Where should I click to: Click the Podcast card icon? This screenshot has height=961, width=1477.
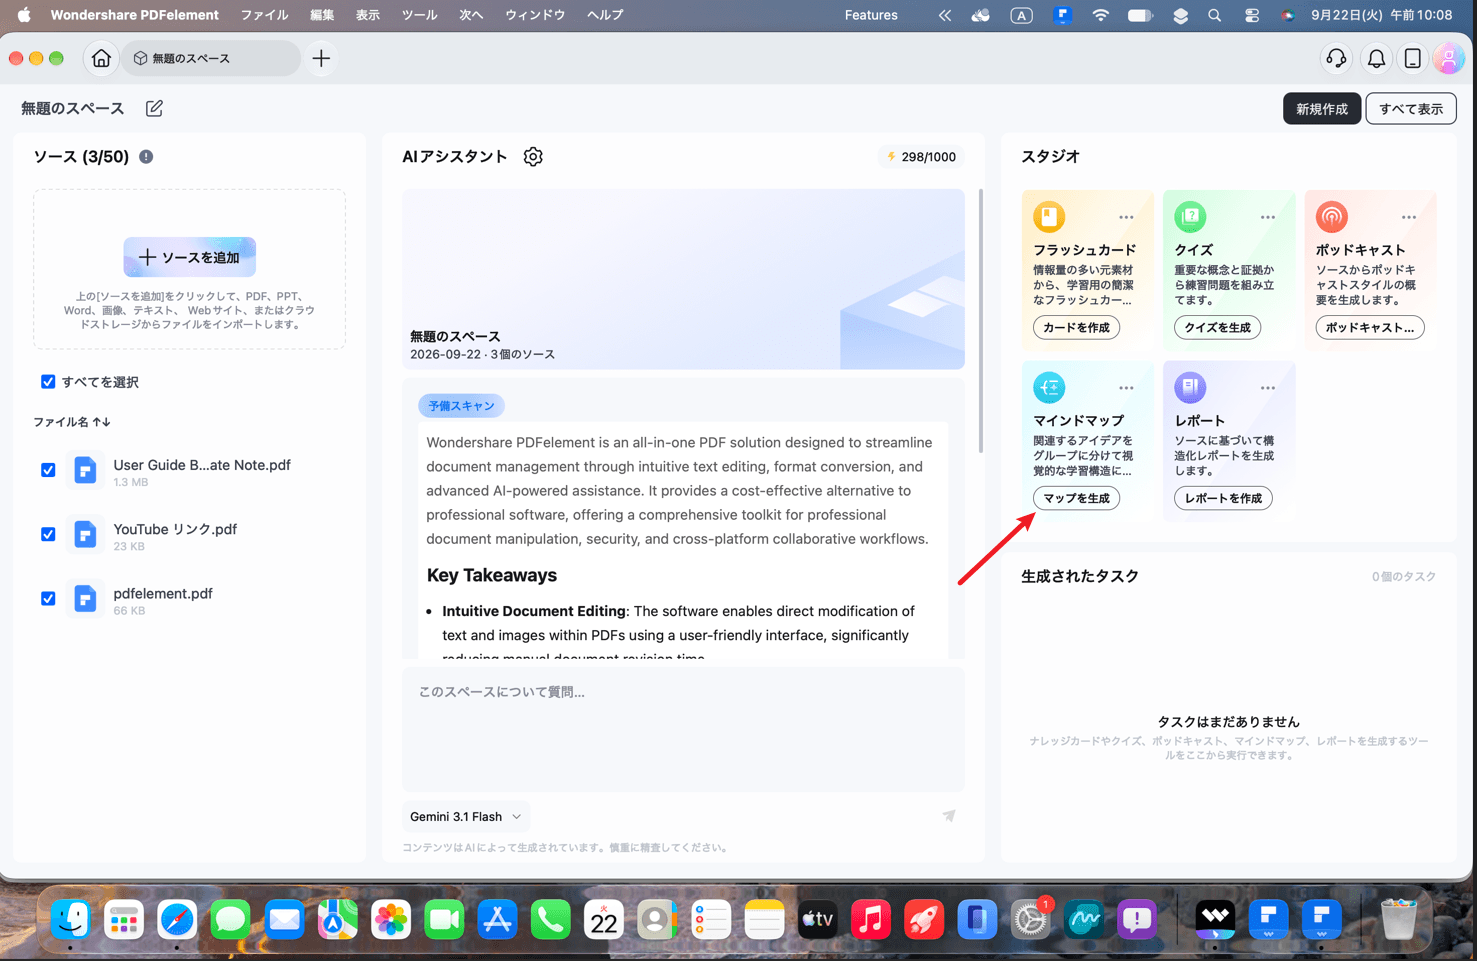pos(1331,217)
